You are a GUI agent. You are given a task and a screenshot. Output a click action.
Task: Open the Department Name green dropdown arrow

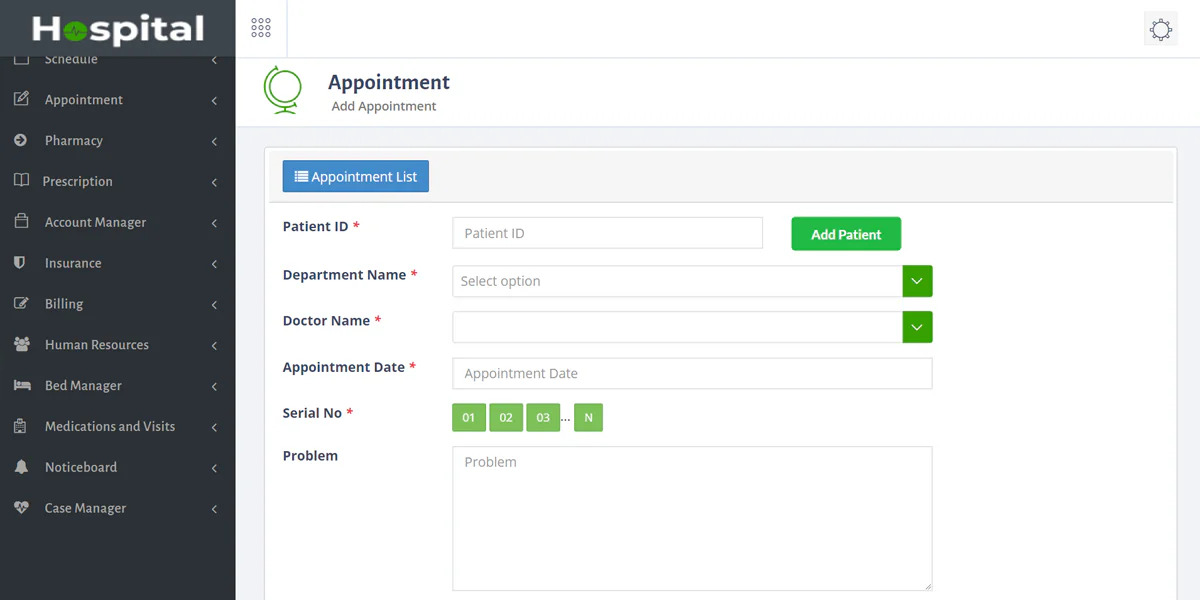917,281
